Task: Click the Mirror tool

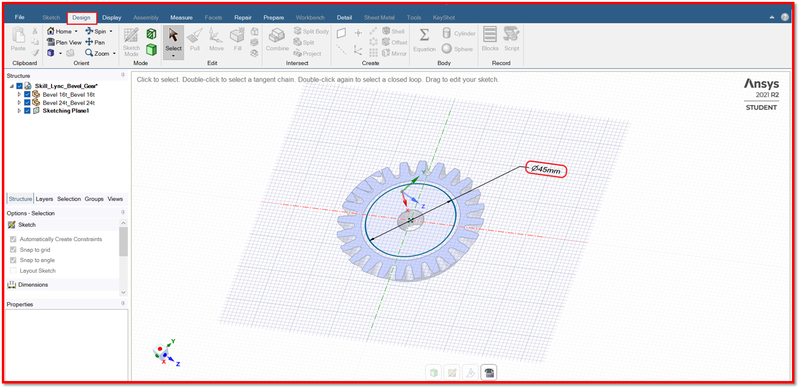Action: [x=394, y=53]
